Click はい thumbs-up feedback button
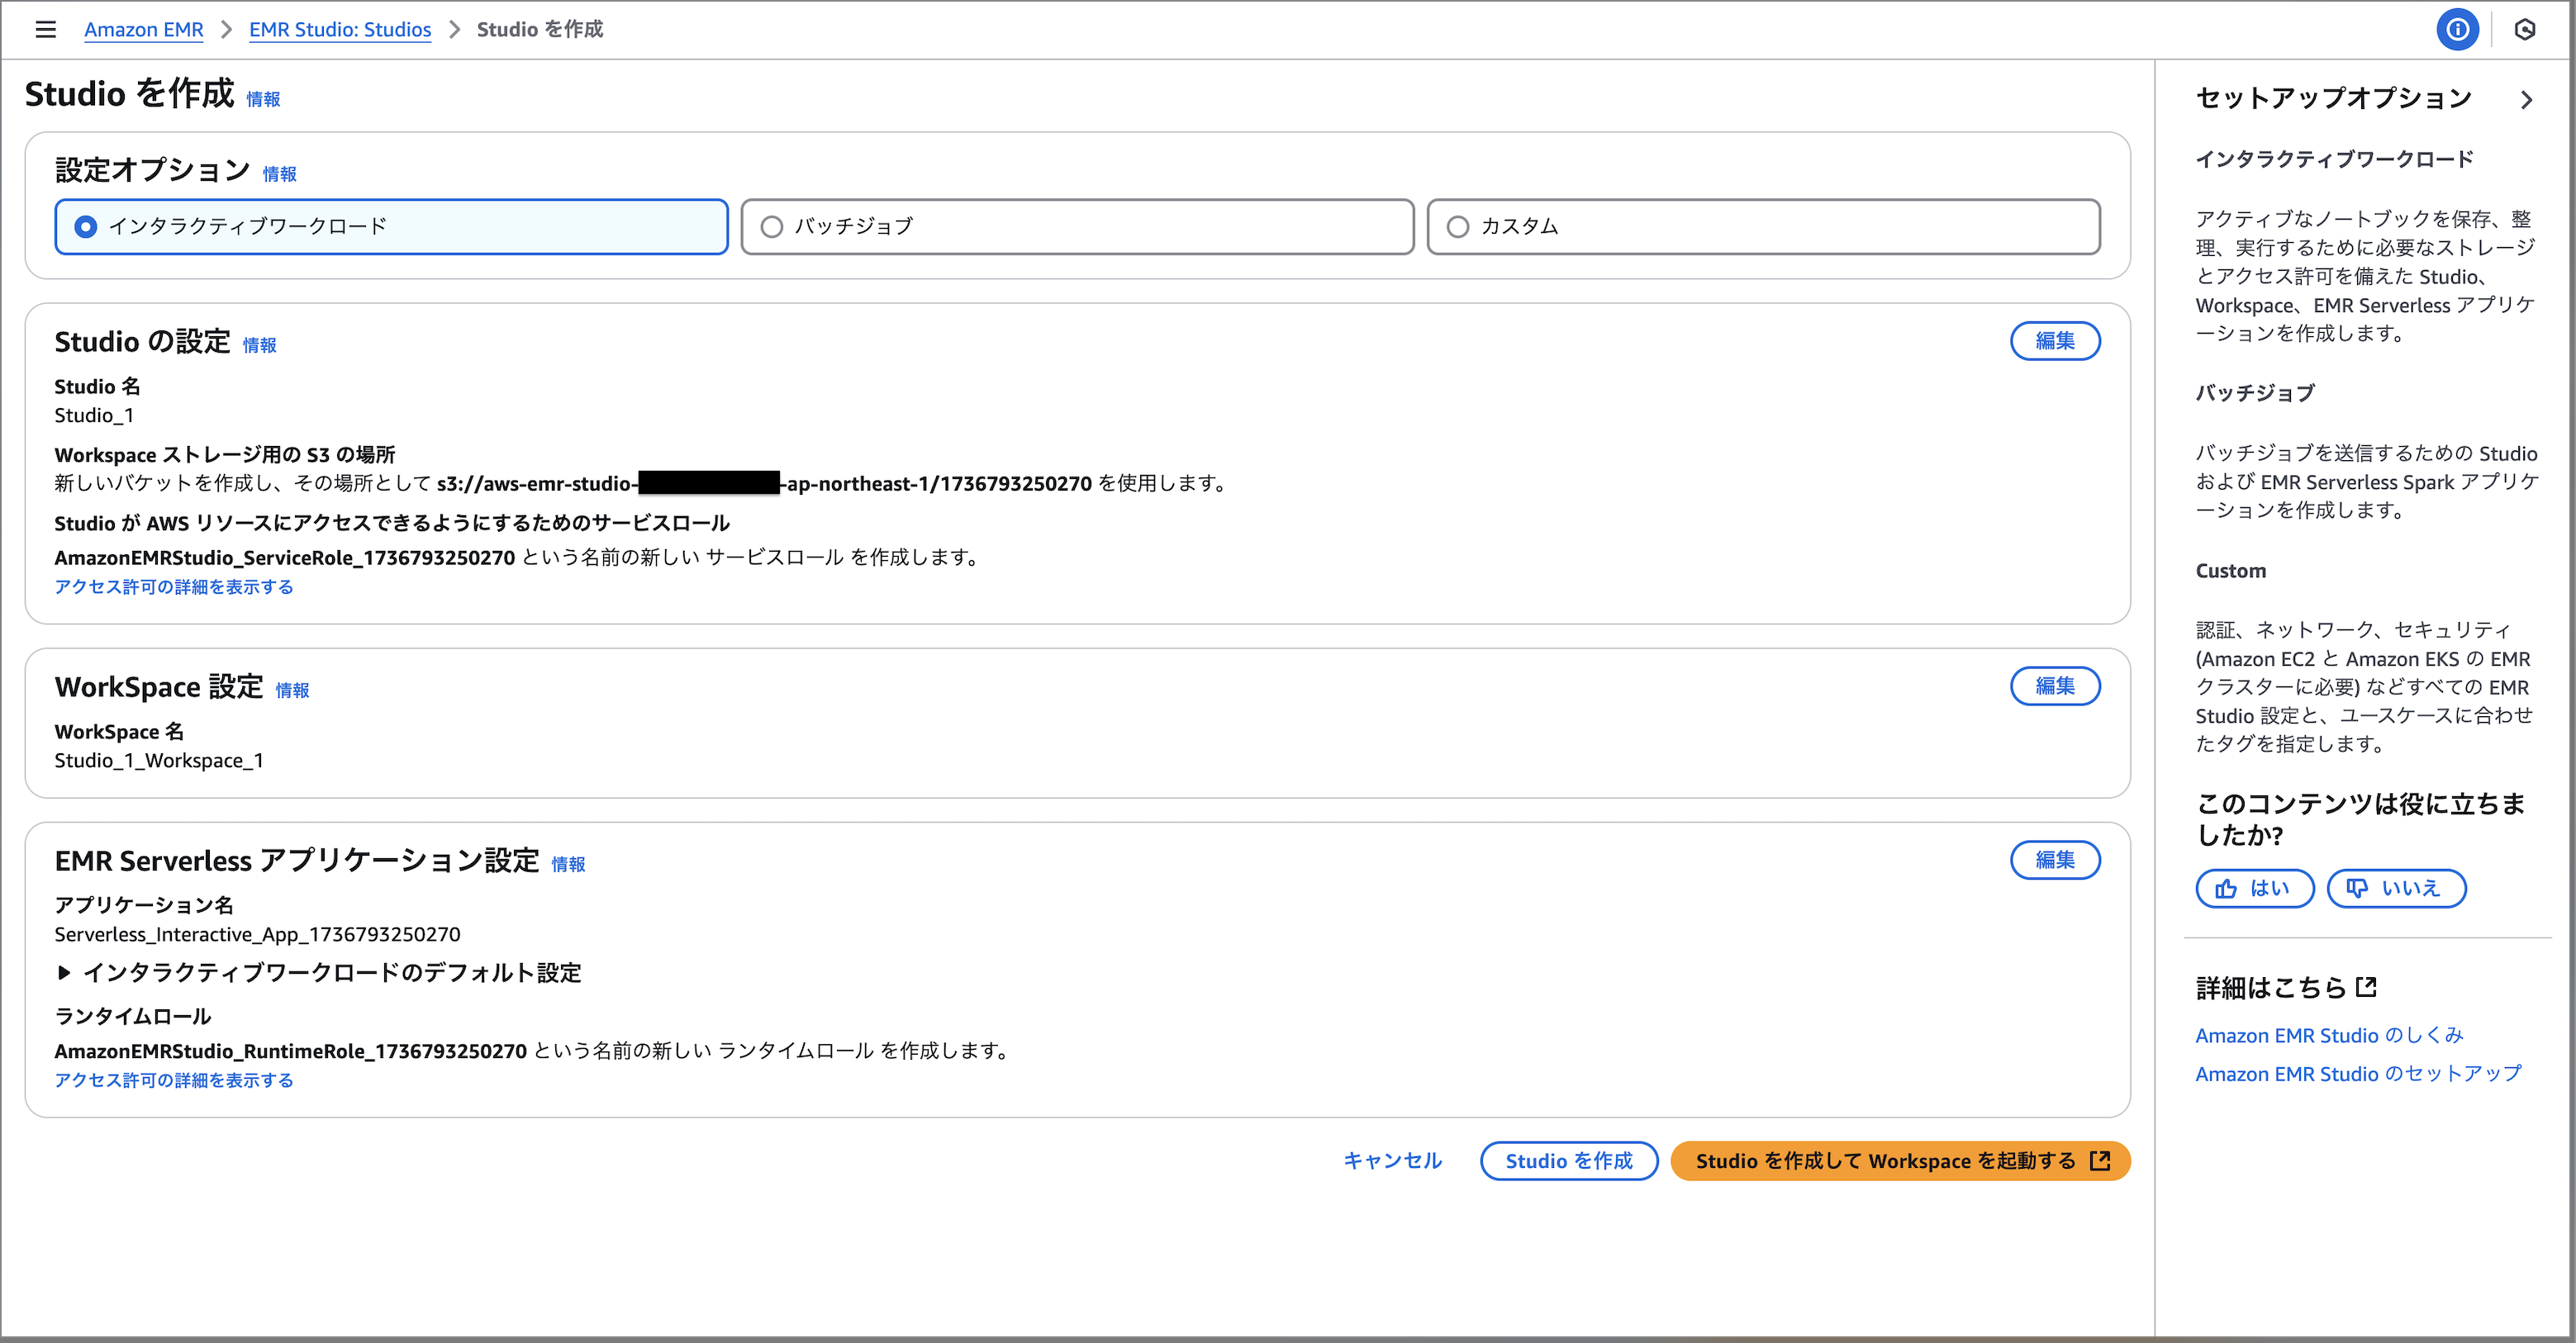This screenshot has height=1343, width=2576. (2255, 888)
